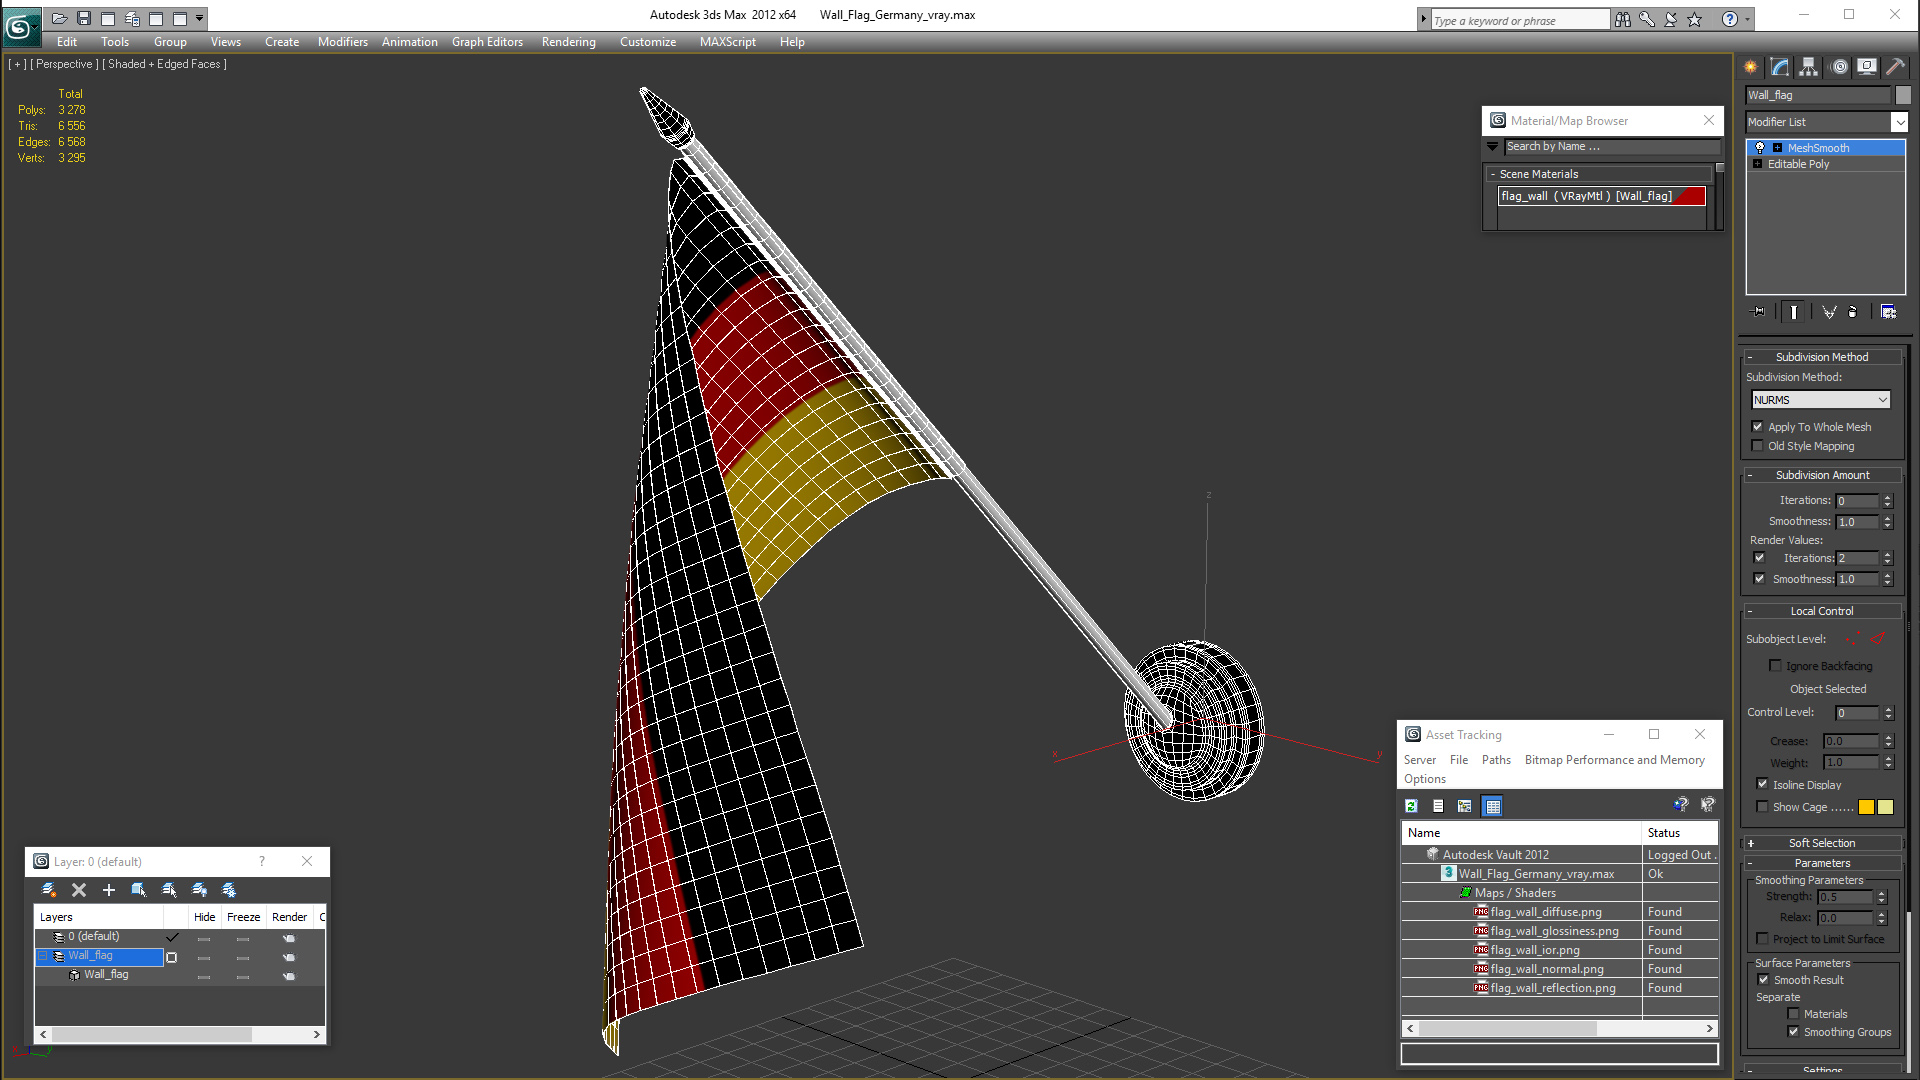This screenshot has height=1080, width=1920.
Task: Click Open File icon in quick access toolbar
Action: point(60,18)
